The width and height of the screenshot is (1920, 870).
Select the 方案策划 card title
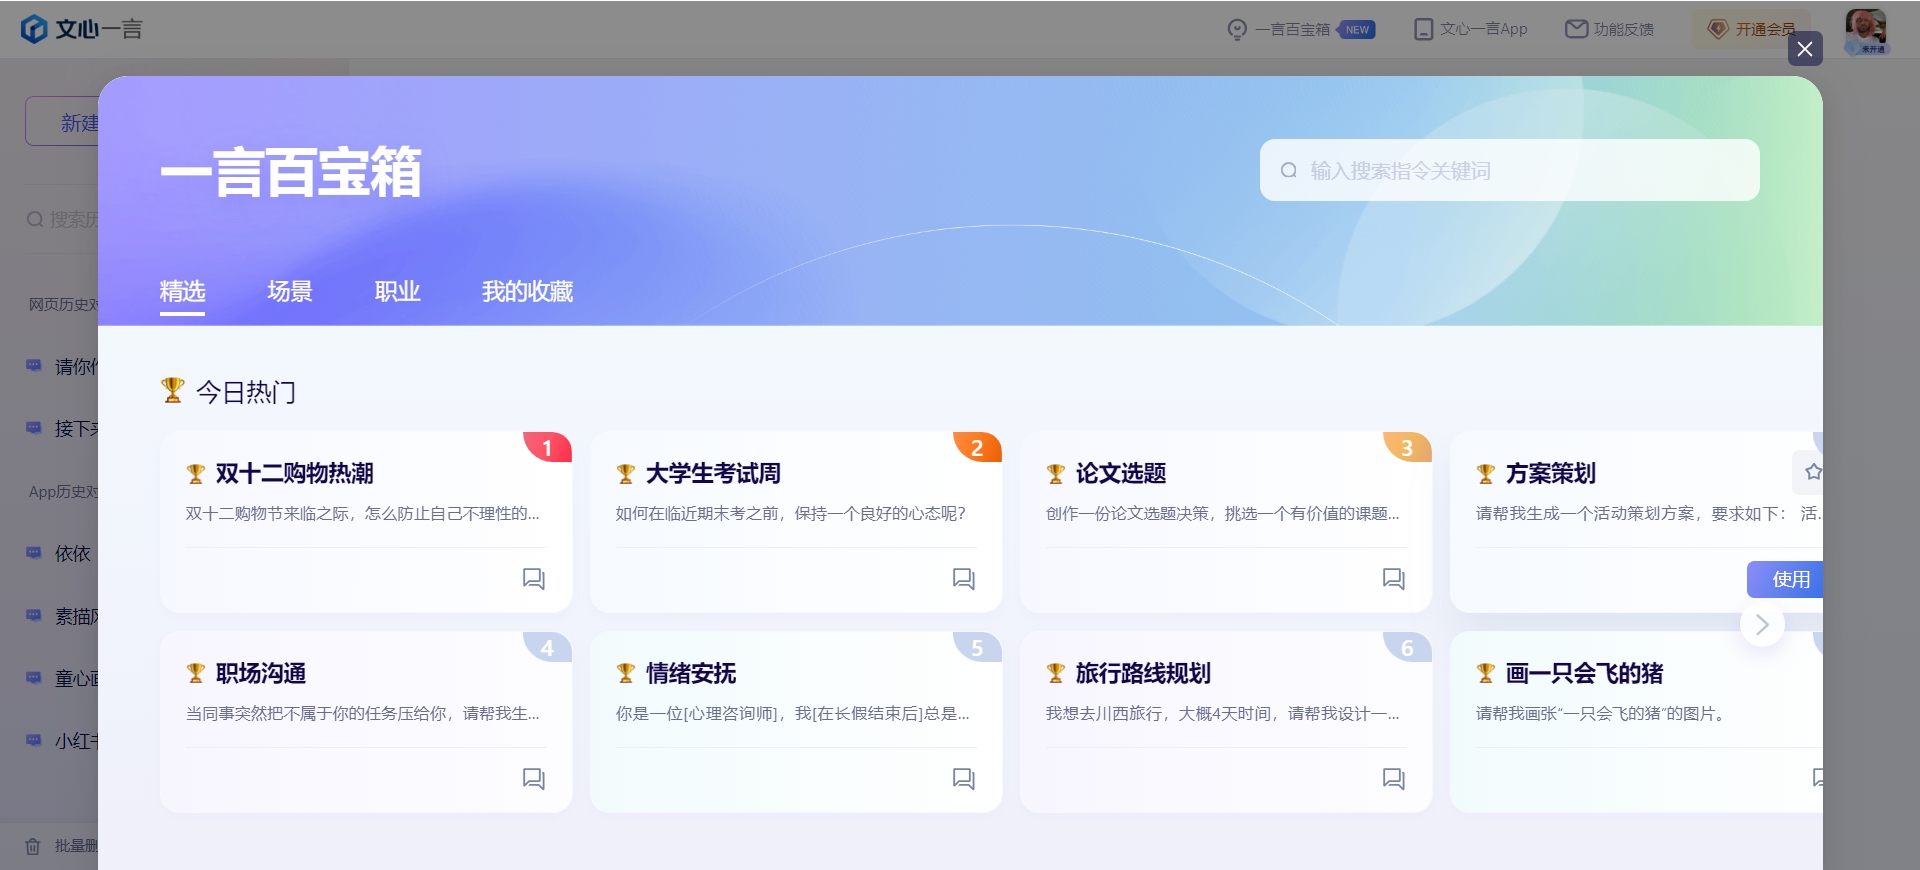(1551, 473)
